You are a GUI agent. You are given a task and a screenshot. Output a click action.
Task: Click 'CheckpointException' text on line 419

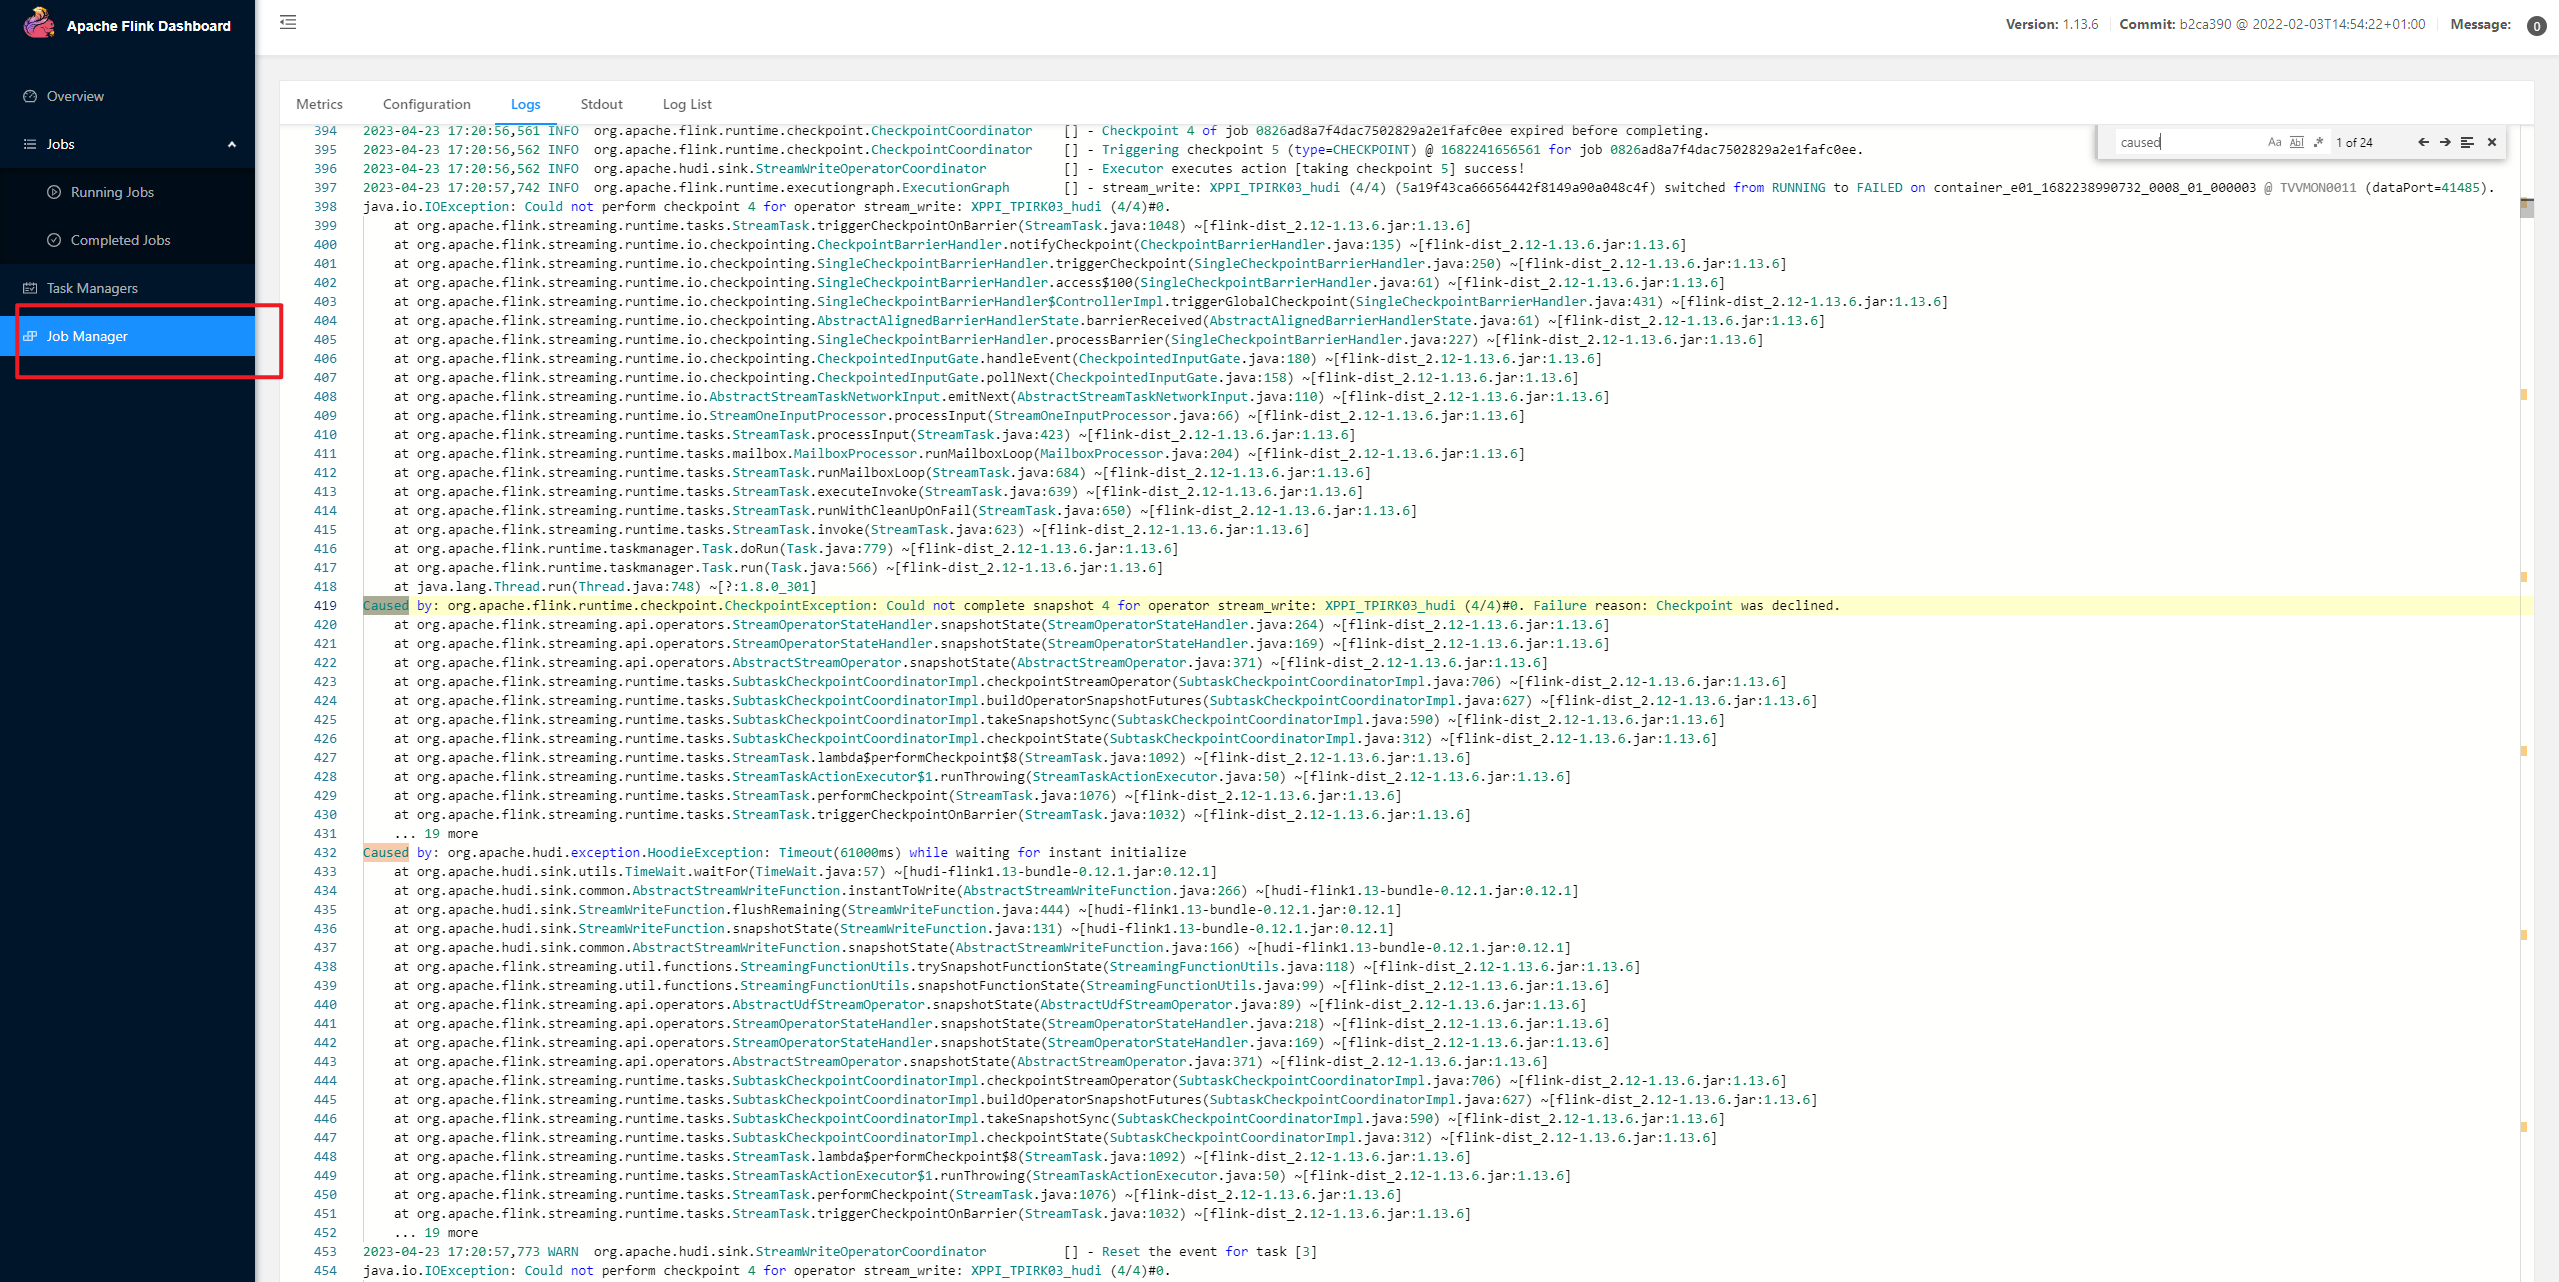(797, 605)
